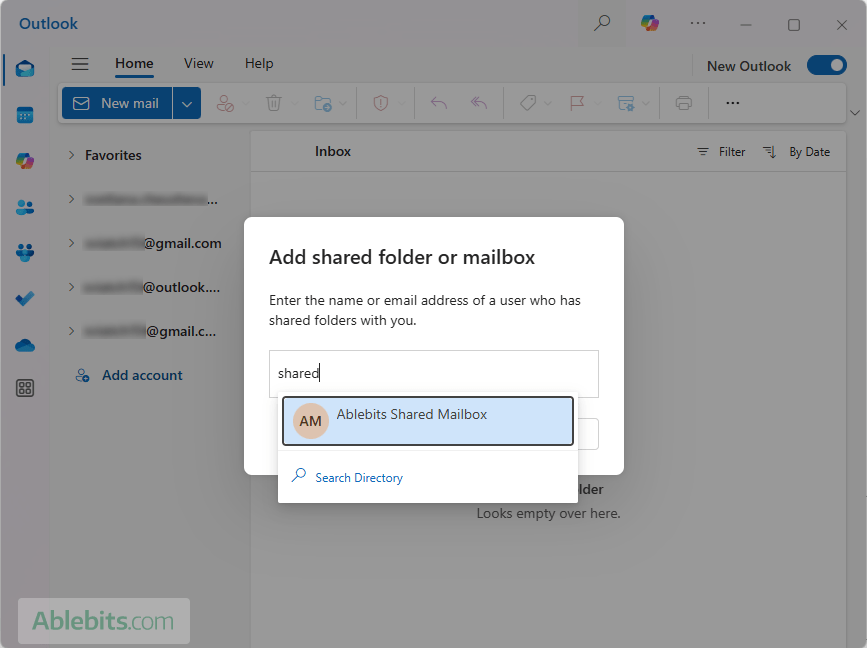Switch to the Help tab
Viewport: 867px width, 648px height.
259,64
